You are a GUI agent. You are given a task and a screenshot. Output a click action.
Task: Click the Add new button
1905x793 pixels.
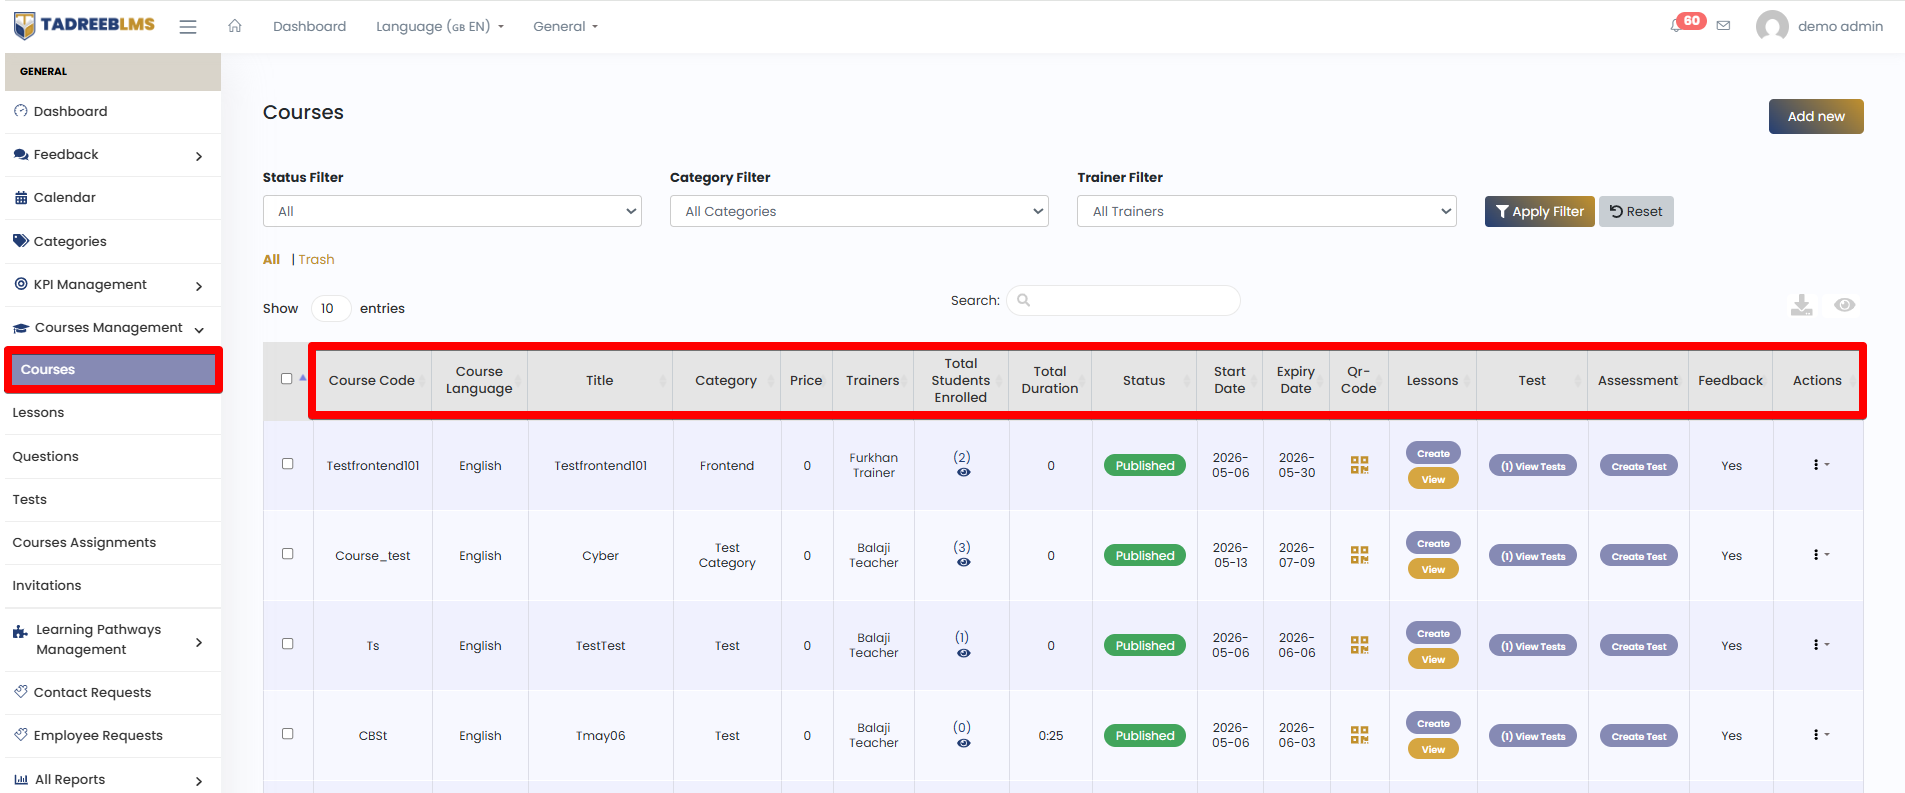click(x=1816, y=116)
